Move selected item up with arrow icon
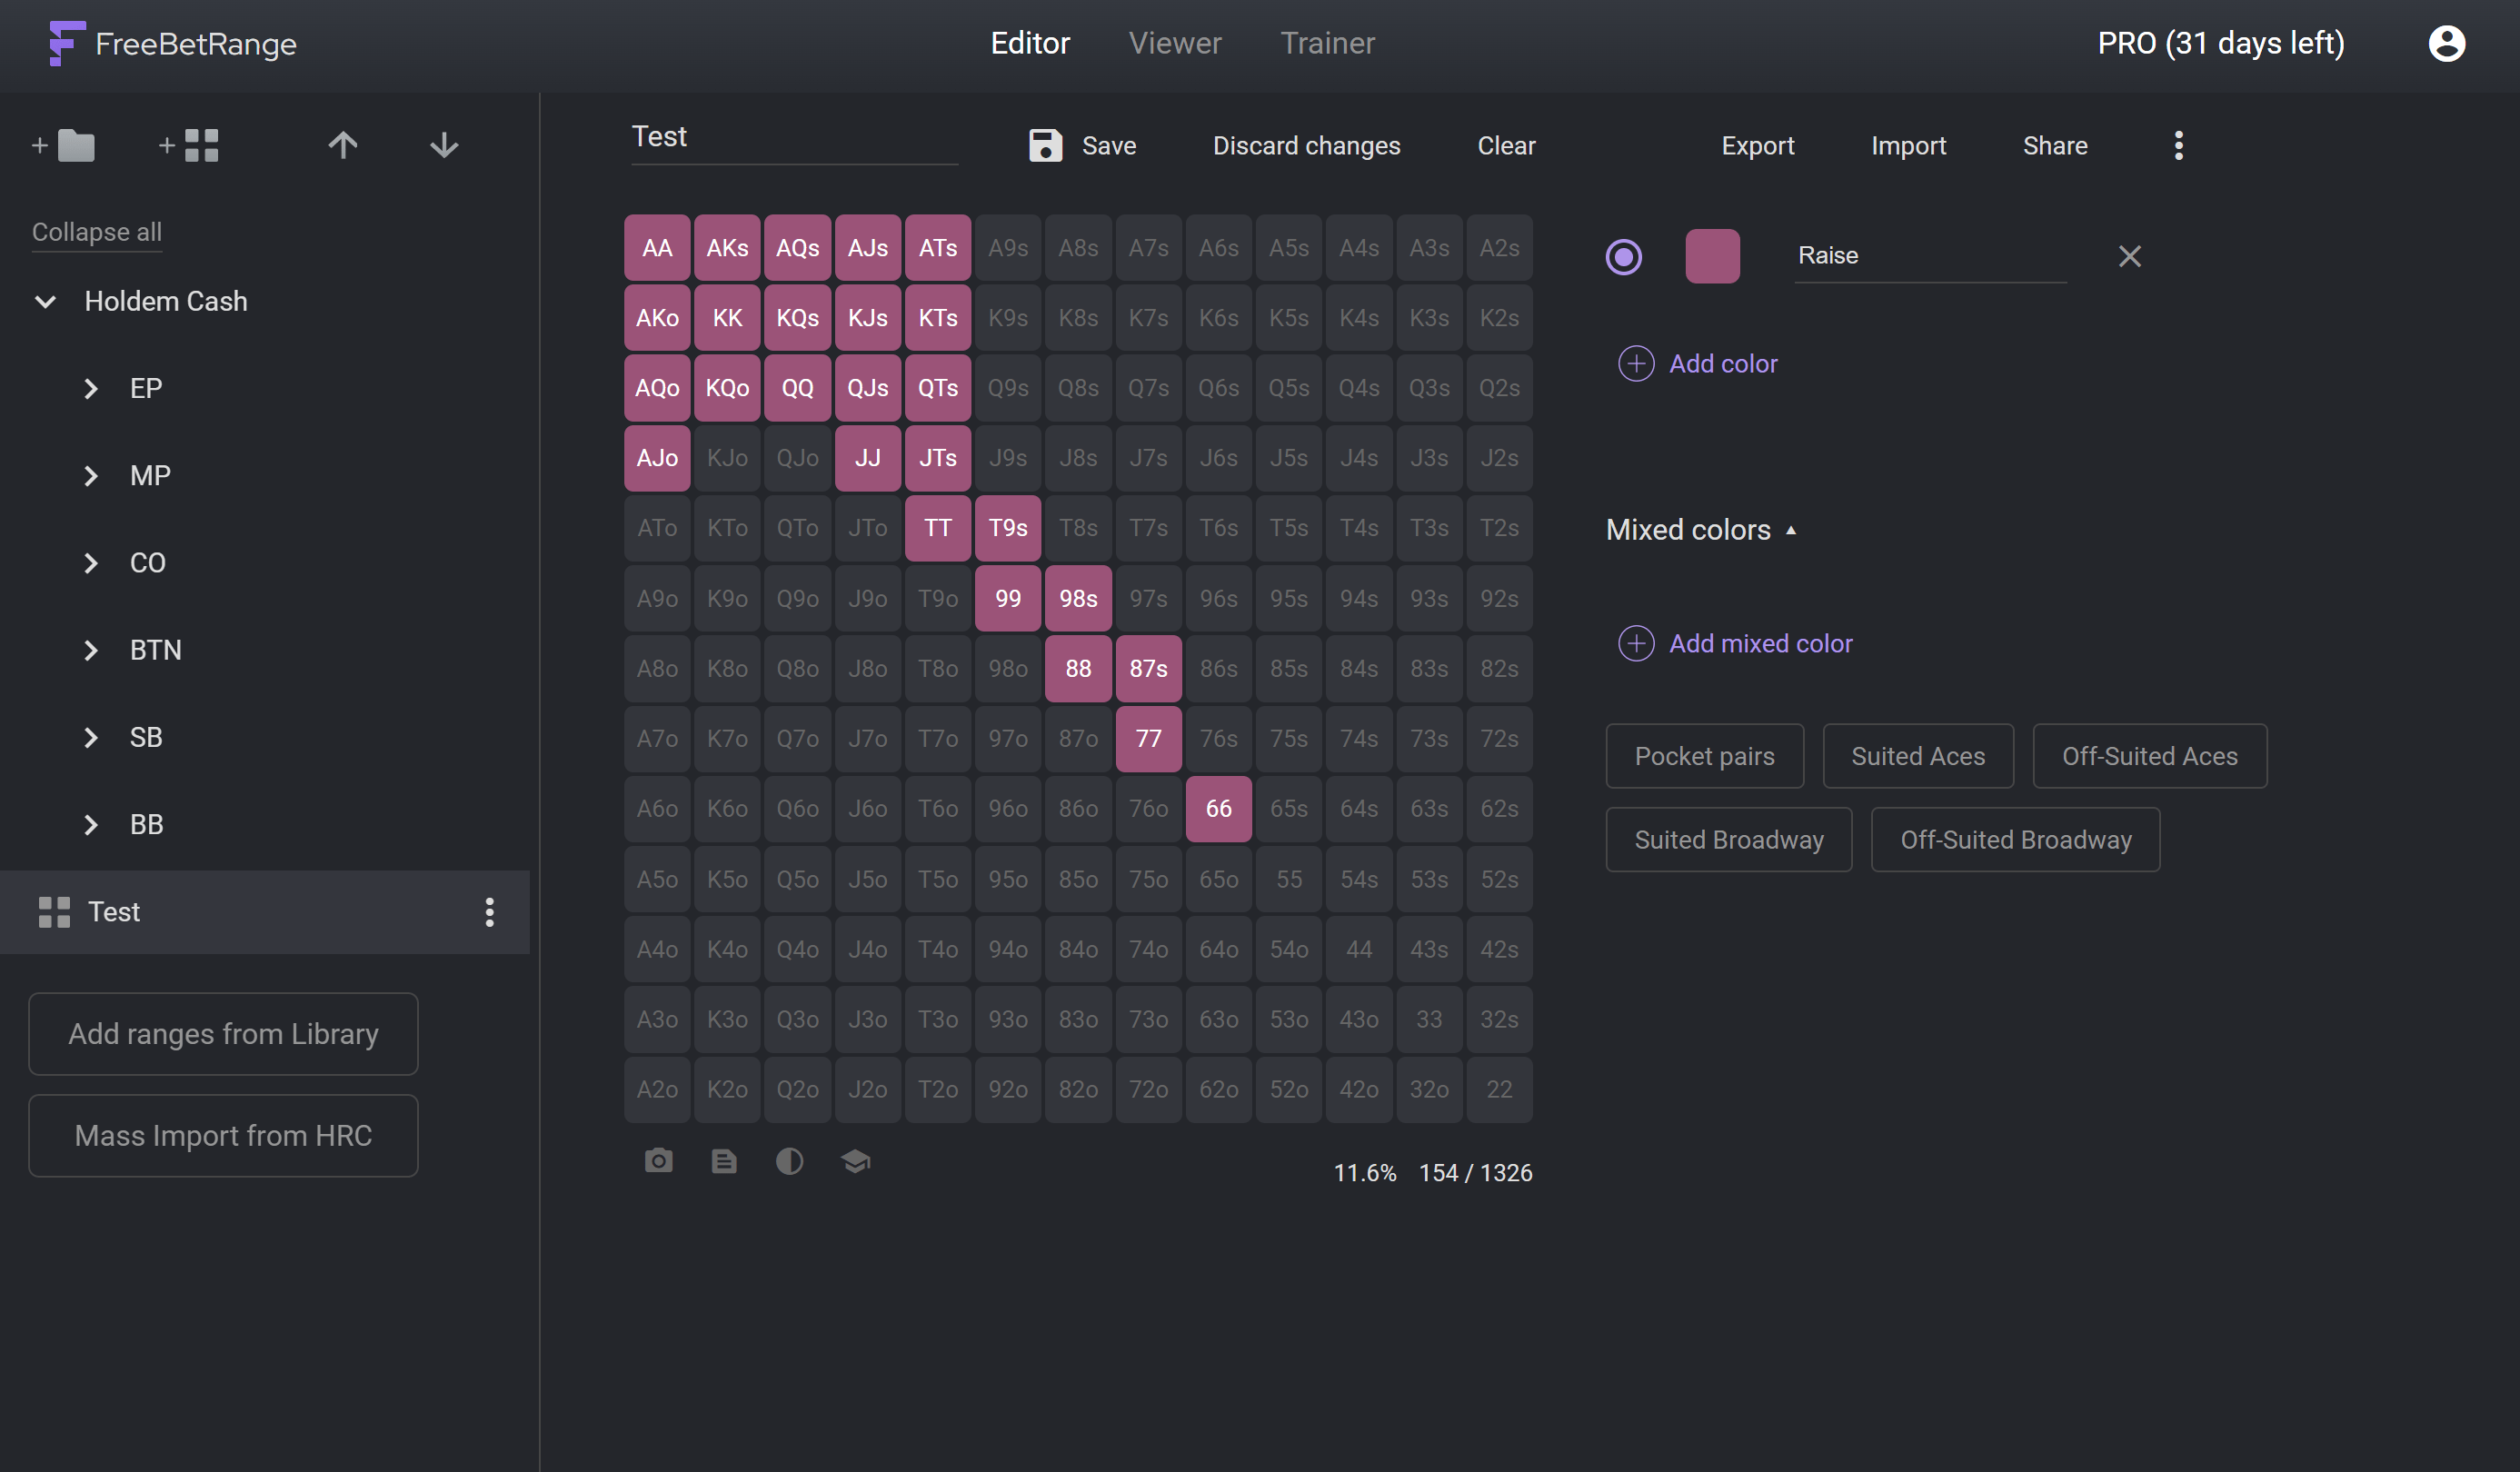Screen dimensions: 2520x1472 click(342, 146)
